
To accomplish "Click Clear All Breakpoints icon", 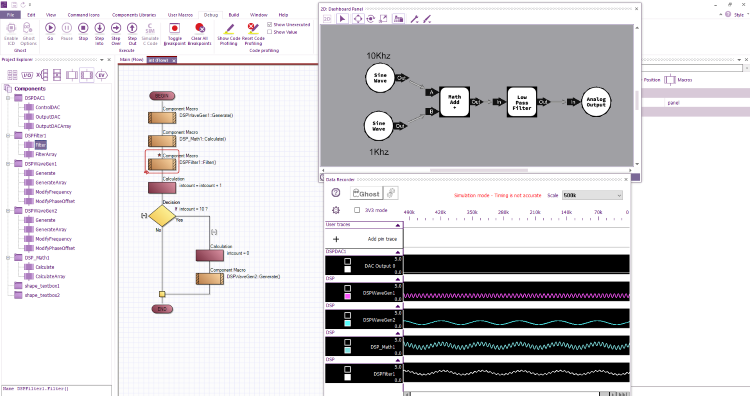I will pyautogui.click(x=199, y=28).
